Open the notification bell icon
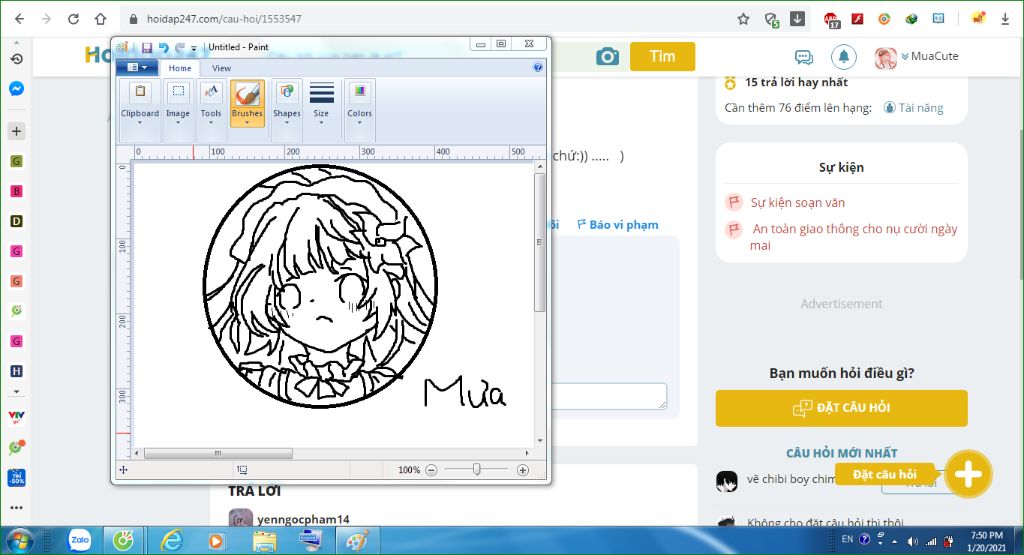 point(844,57)
